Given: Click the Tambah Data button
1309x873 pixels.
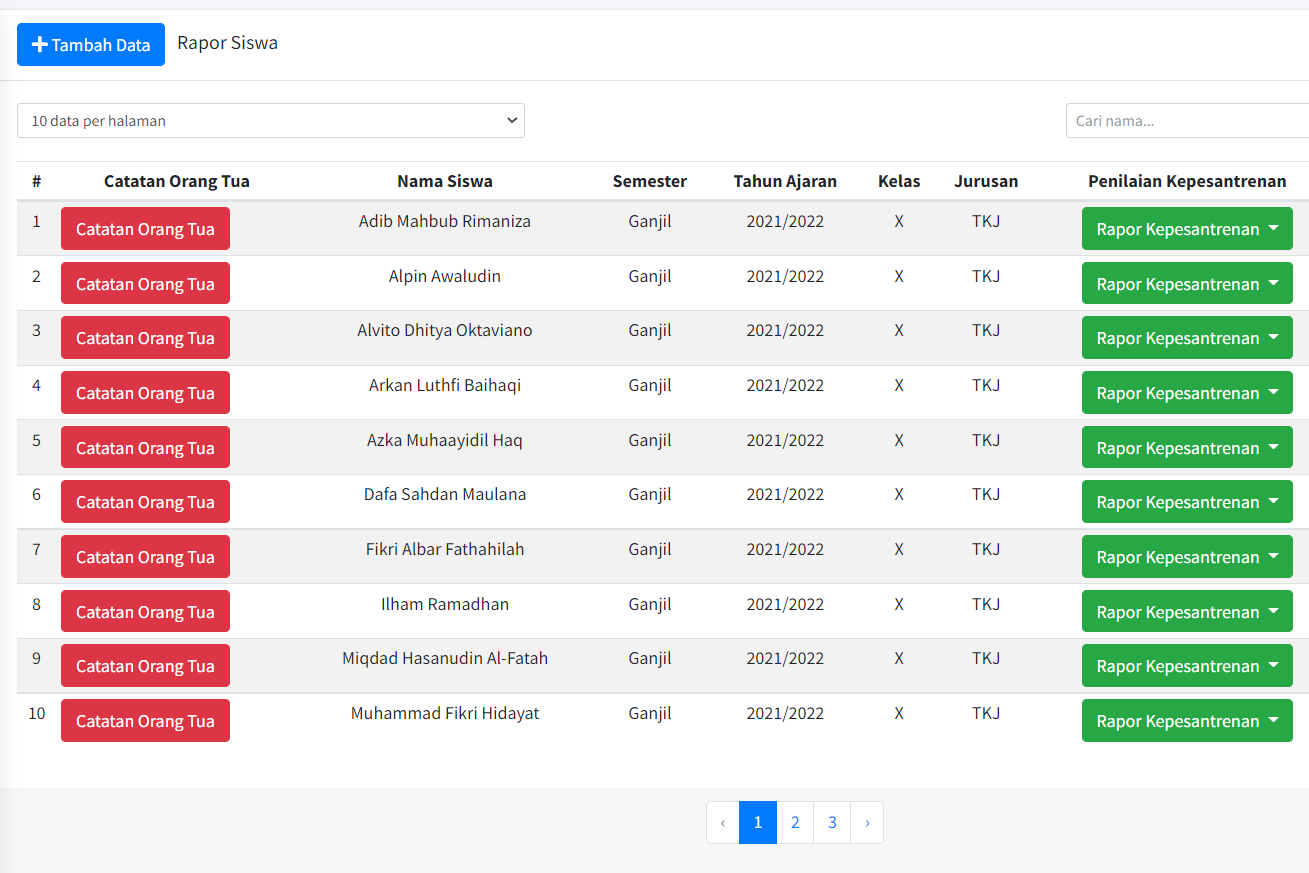Looking at the screenshot, I should click(x=91, y=44).
